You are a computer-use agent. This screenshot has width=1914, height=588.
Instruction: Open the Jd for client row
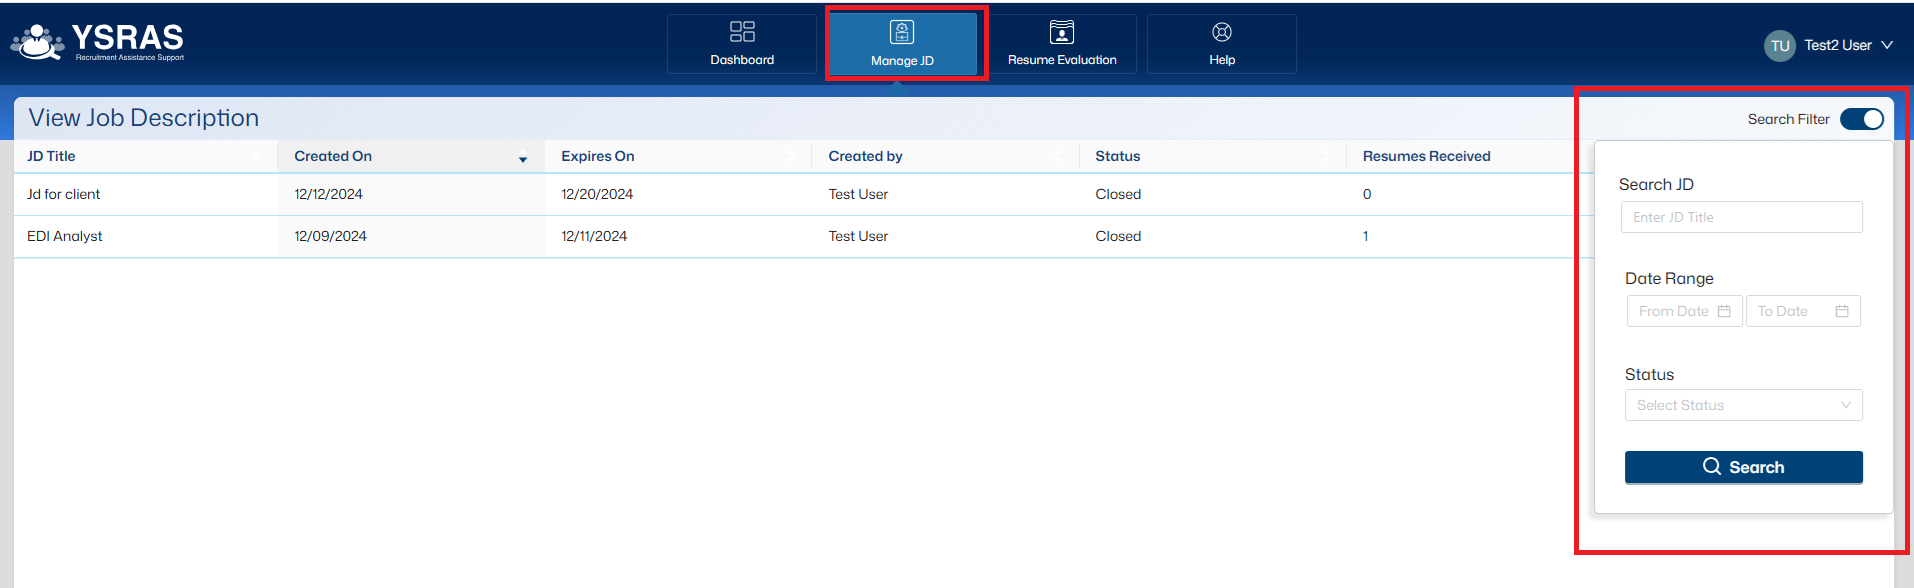tap(64, 194)
